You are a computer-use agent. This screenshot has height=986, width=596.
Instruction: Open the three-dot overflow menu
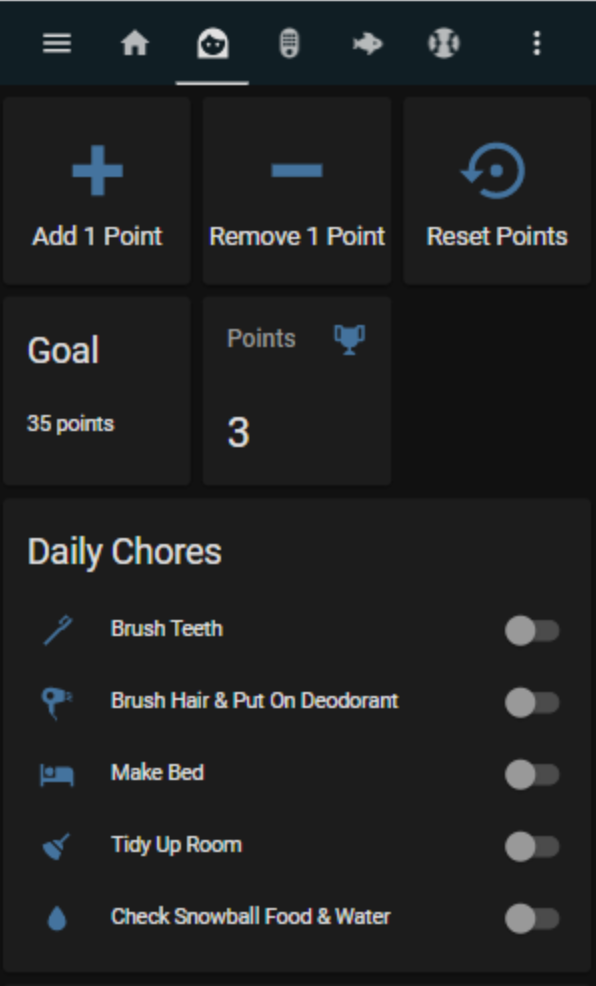point(539,43)
